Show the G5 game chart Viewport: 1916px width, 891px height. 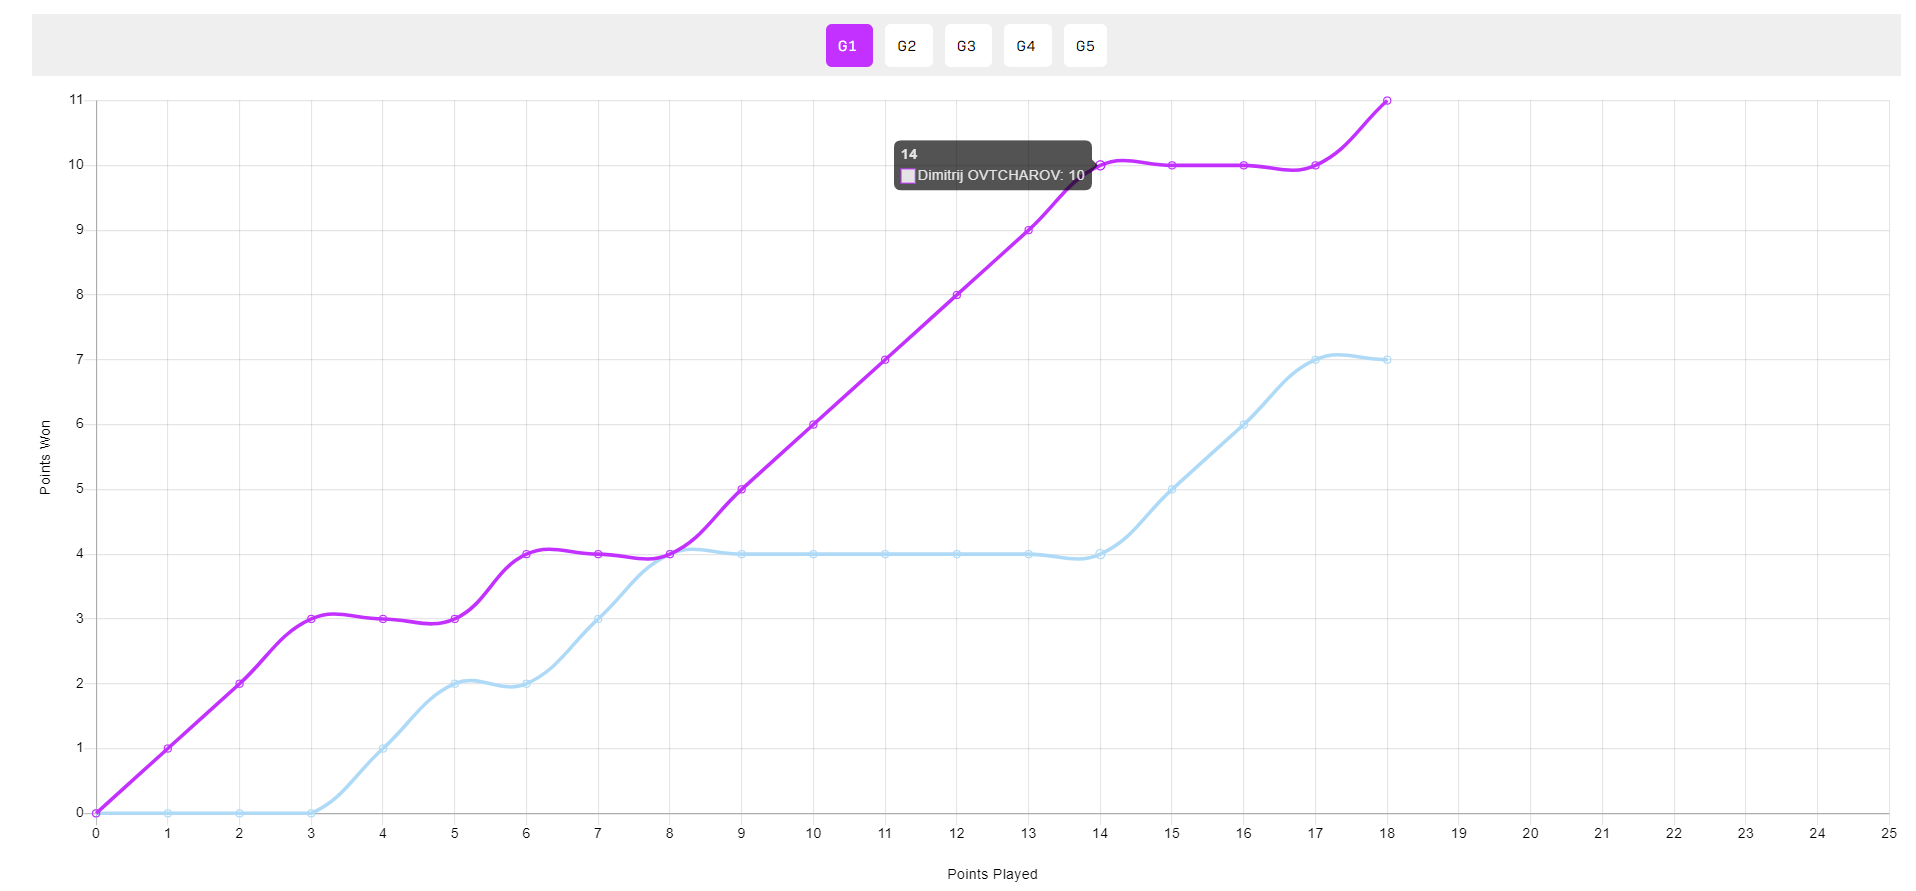[1085, 46]
